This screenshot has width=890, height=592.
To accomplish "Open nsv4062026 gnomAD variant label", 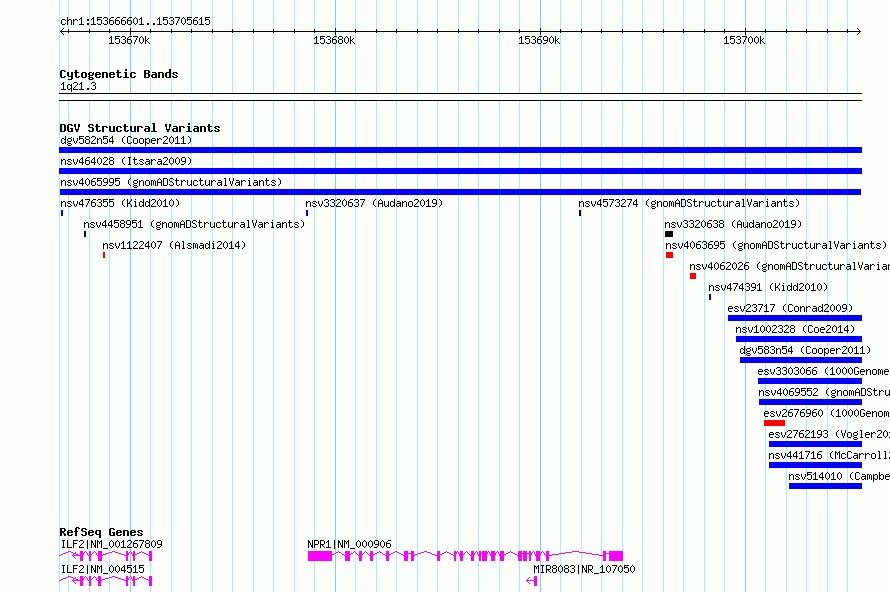I will click(790, 266).
